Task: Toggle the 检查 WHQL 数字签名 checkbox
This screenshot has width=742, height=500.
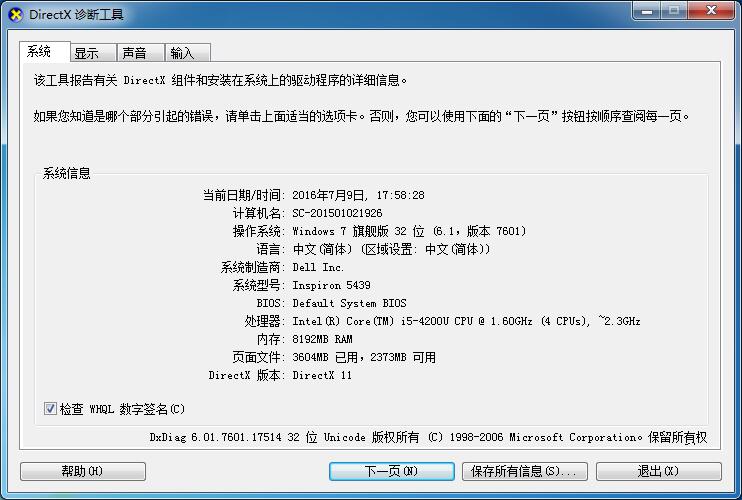Action: point(50,408)
